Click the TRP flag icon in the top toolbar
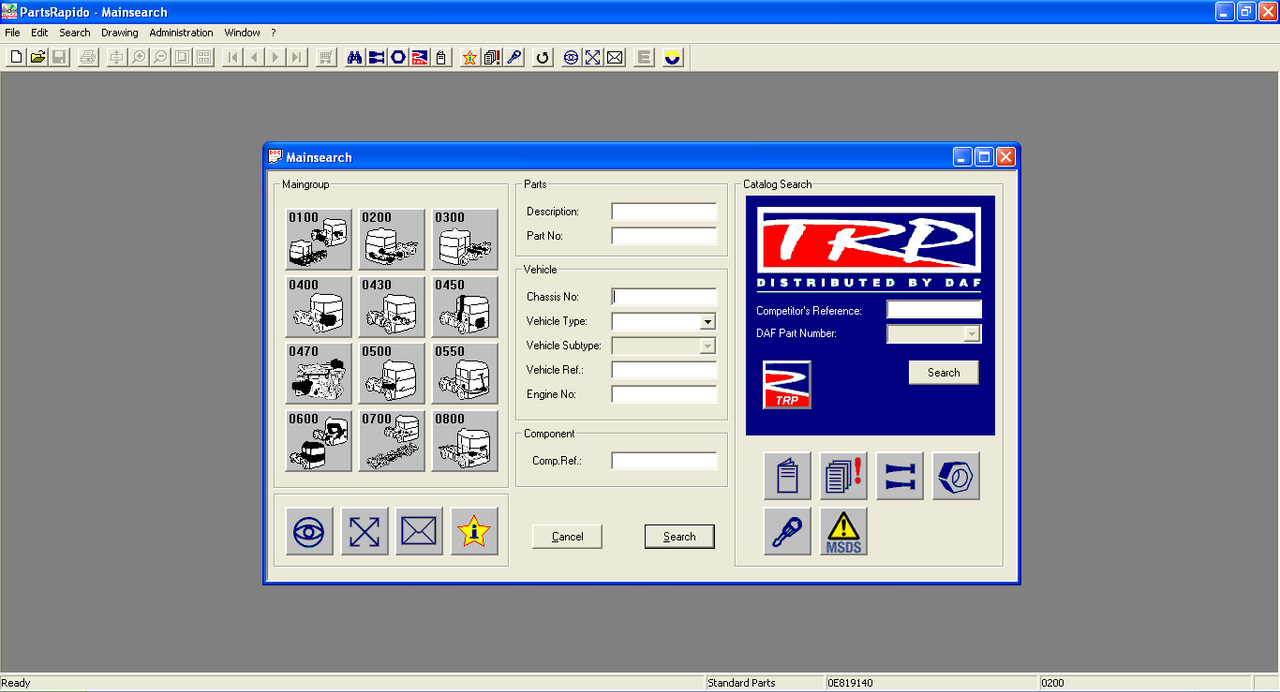Image resolution: width=1280 pixels, height=692 pixels. point(420,57)
